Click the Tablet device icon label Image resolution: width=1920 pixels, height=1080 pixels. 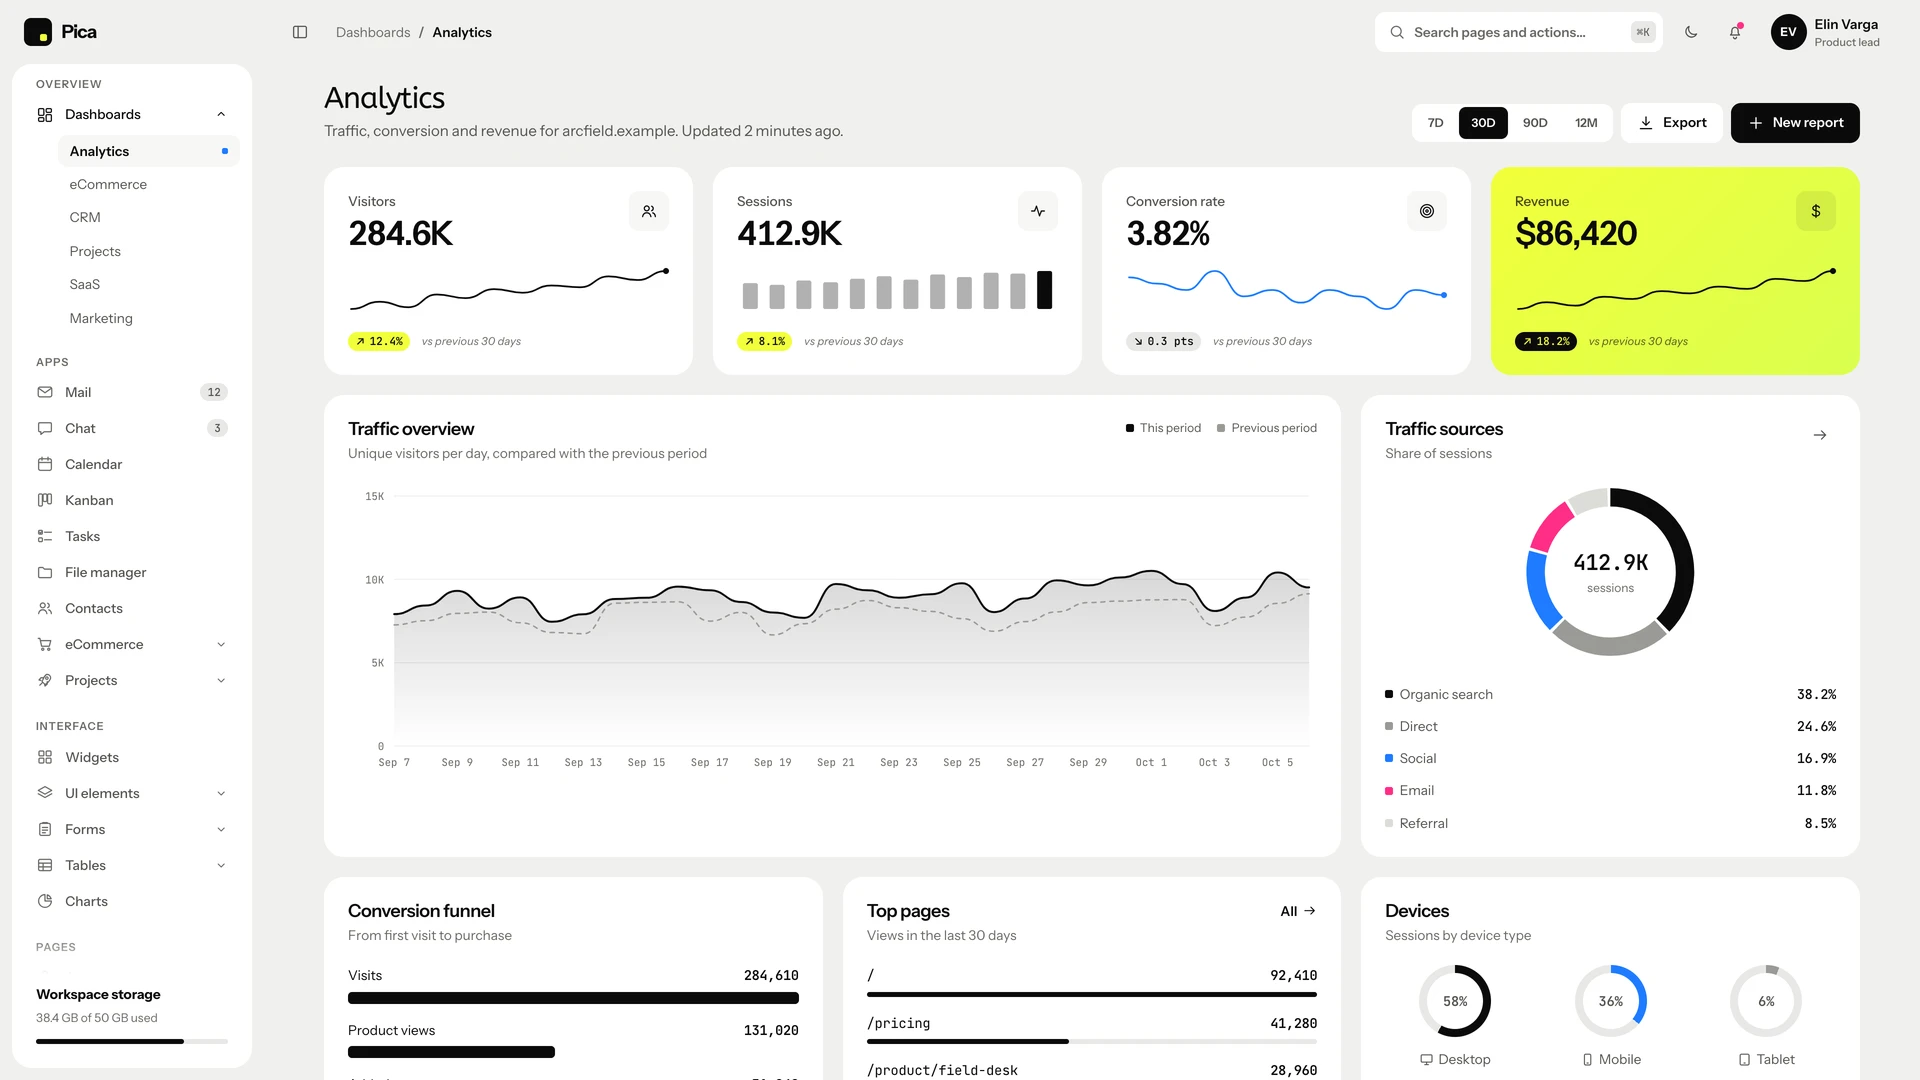point(1766,1059)
